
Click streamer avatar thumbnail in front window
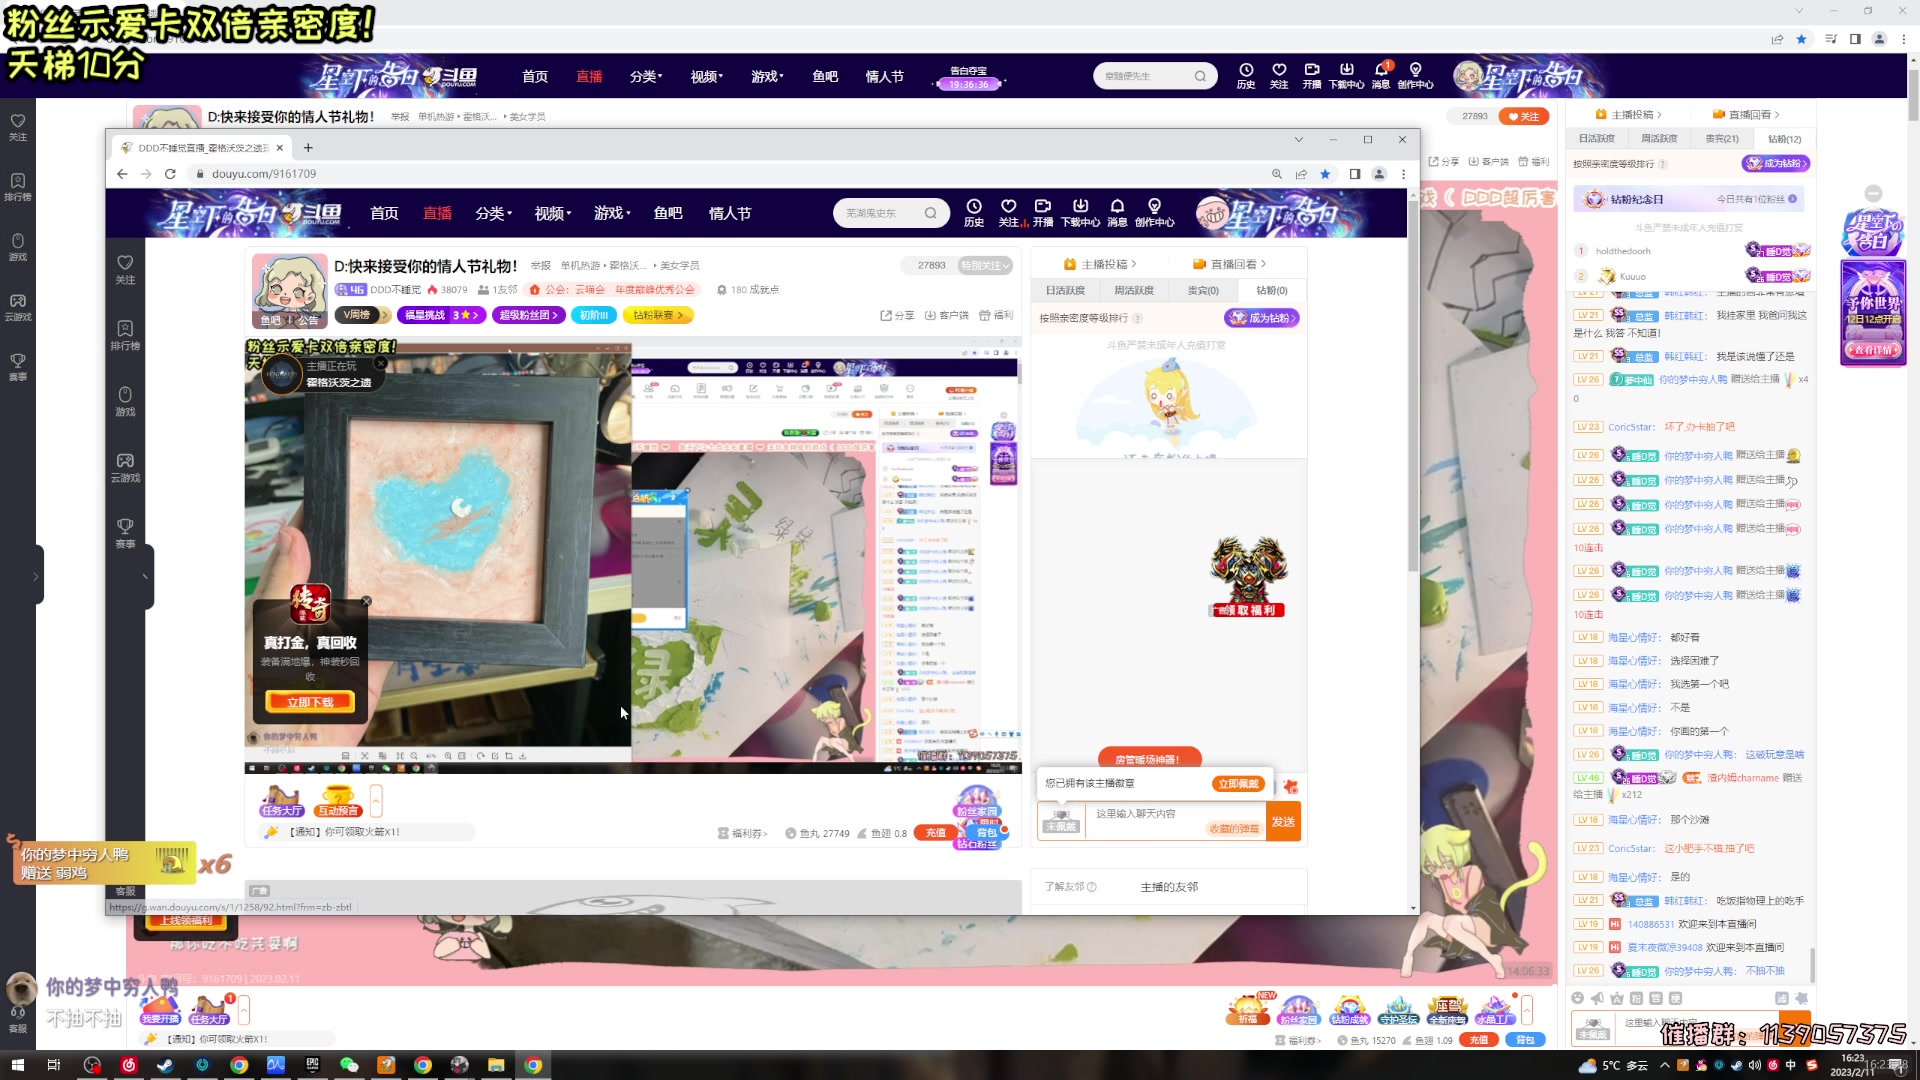289,290
